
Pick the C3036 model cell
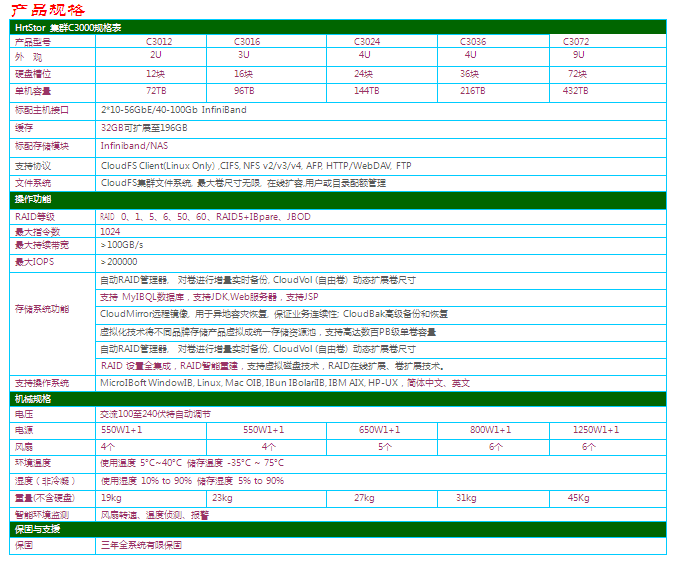click(x=473, y=42)
